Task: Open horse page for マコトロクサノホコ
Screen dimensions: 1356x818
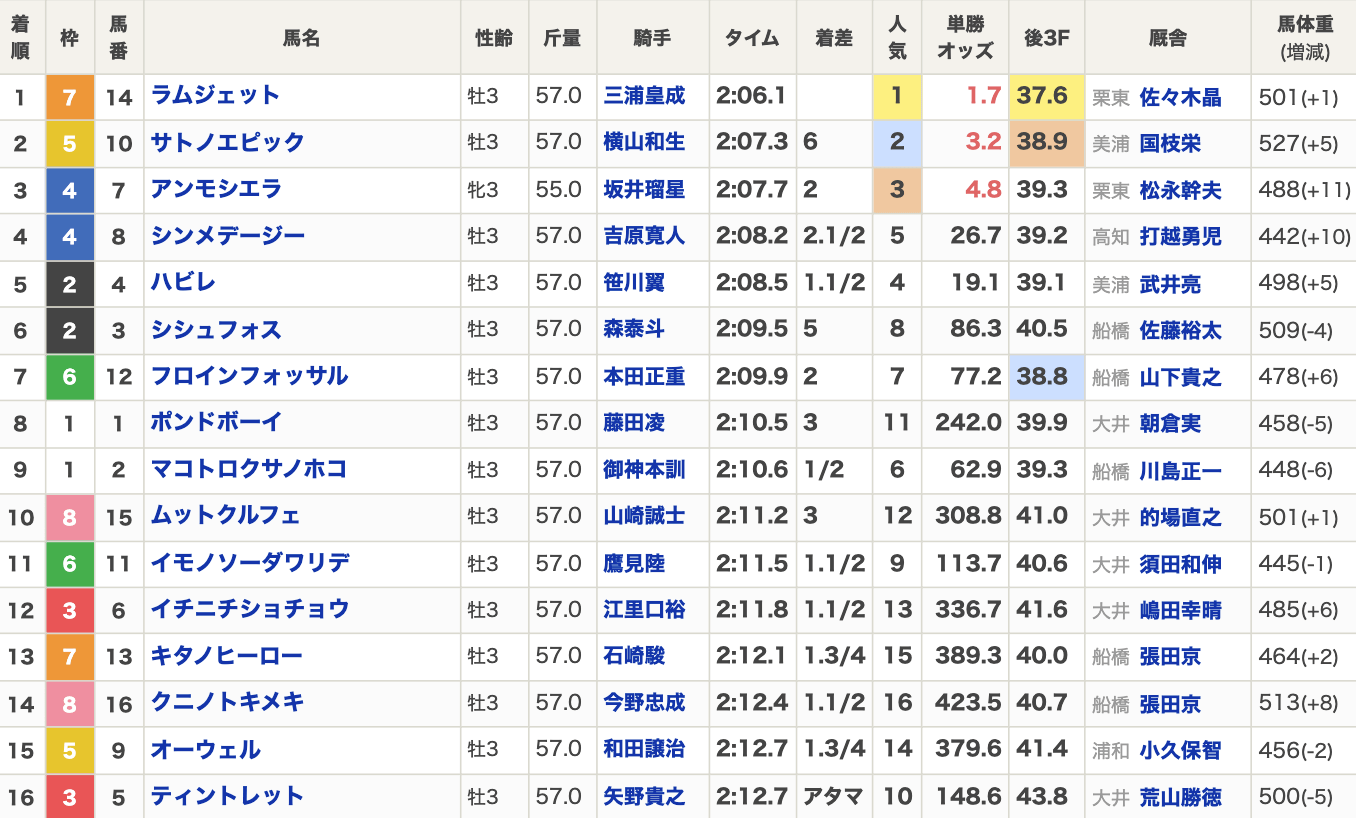Action: [x=249, y=469]
